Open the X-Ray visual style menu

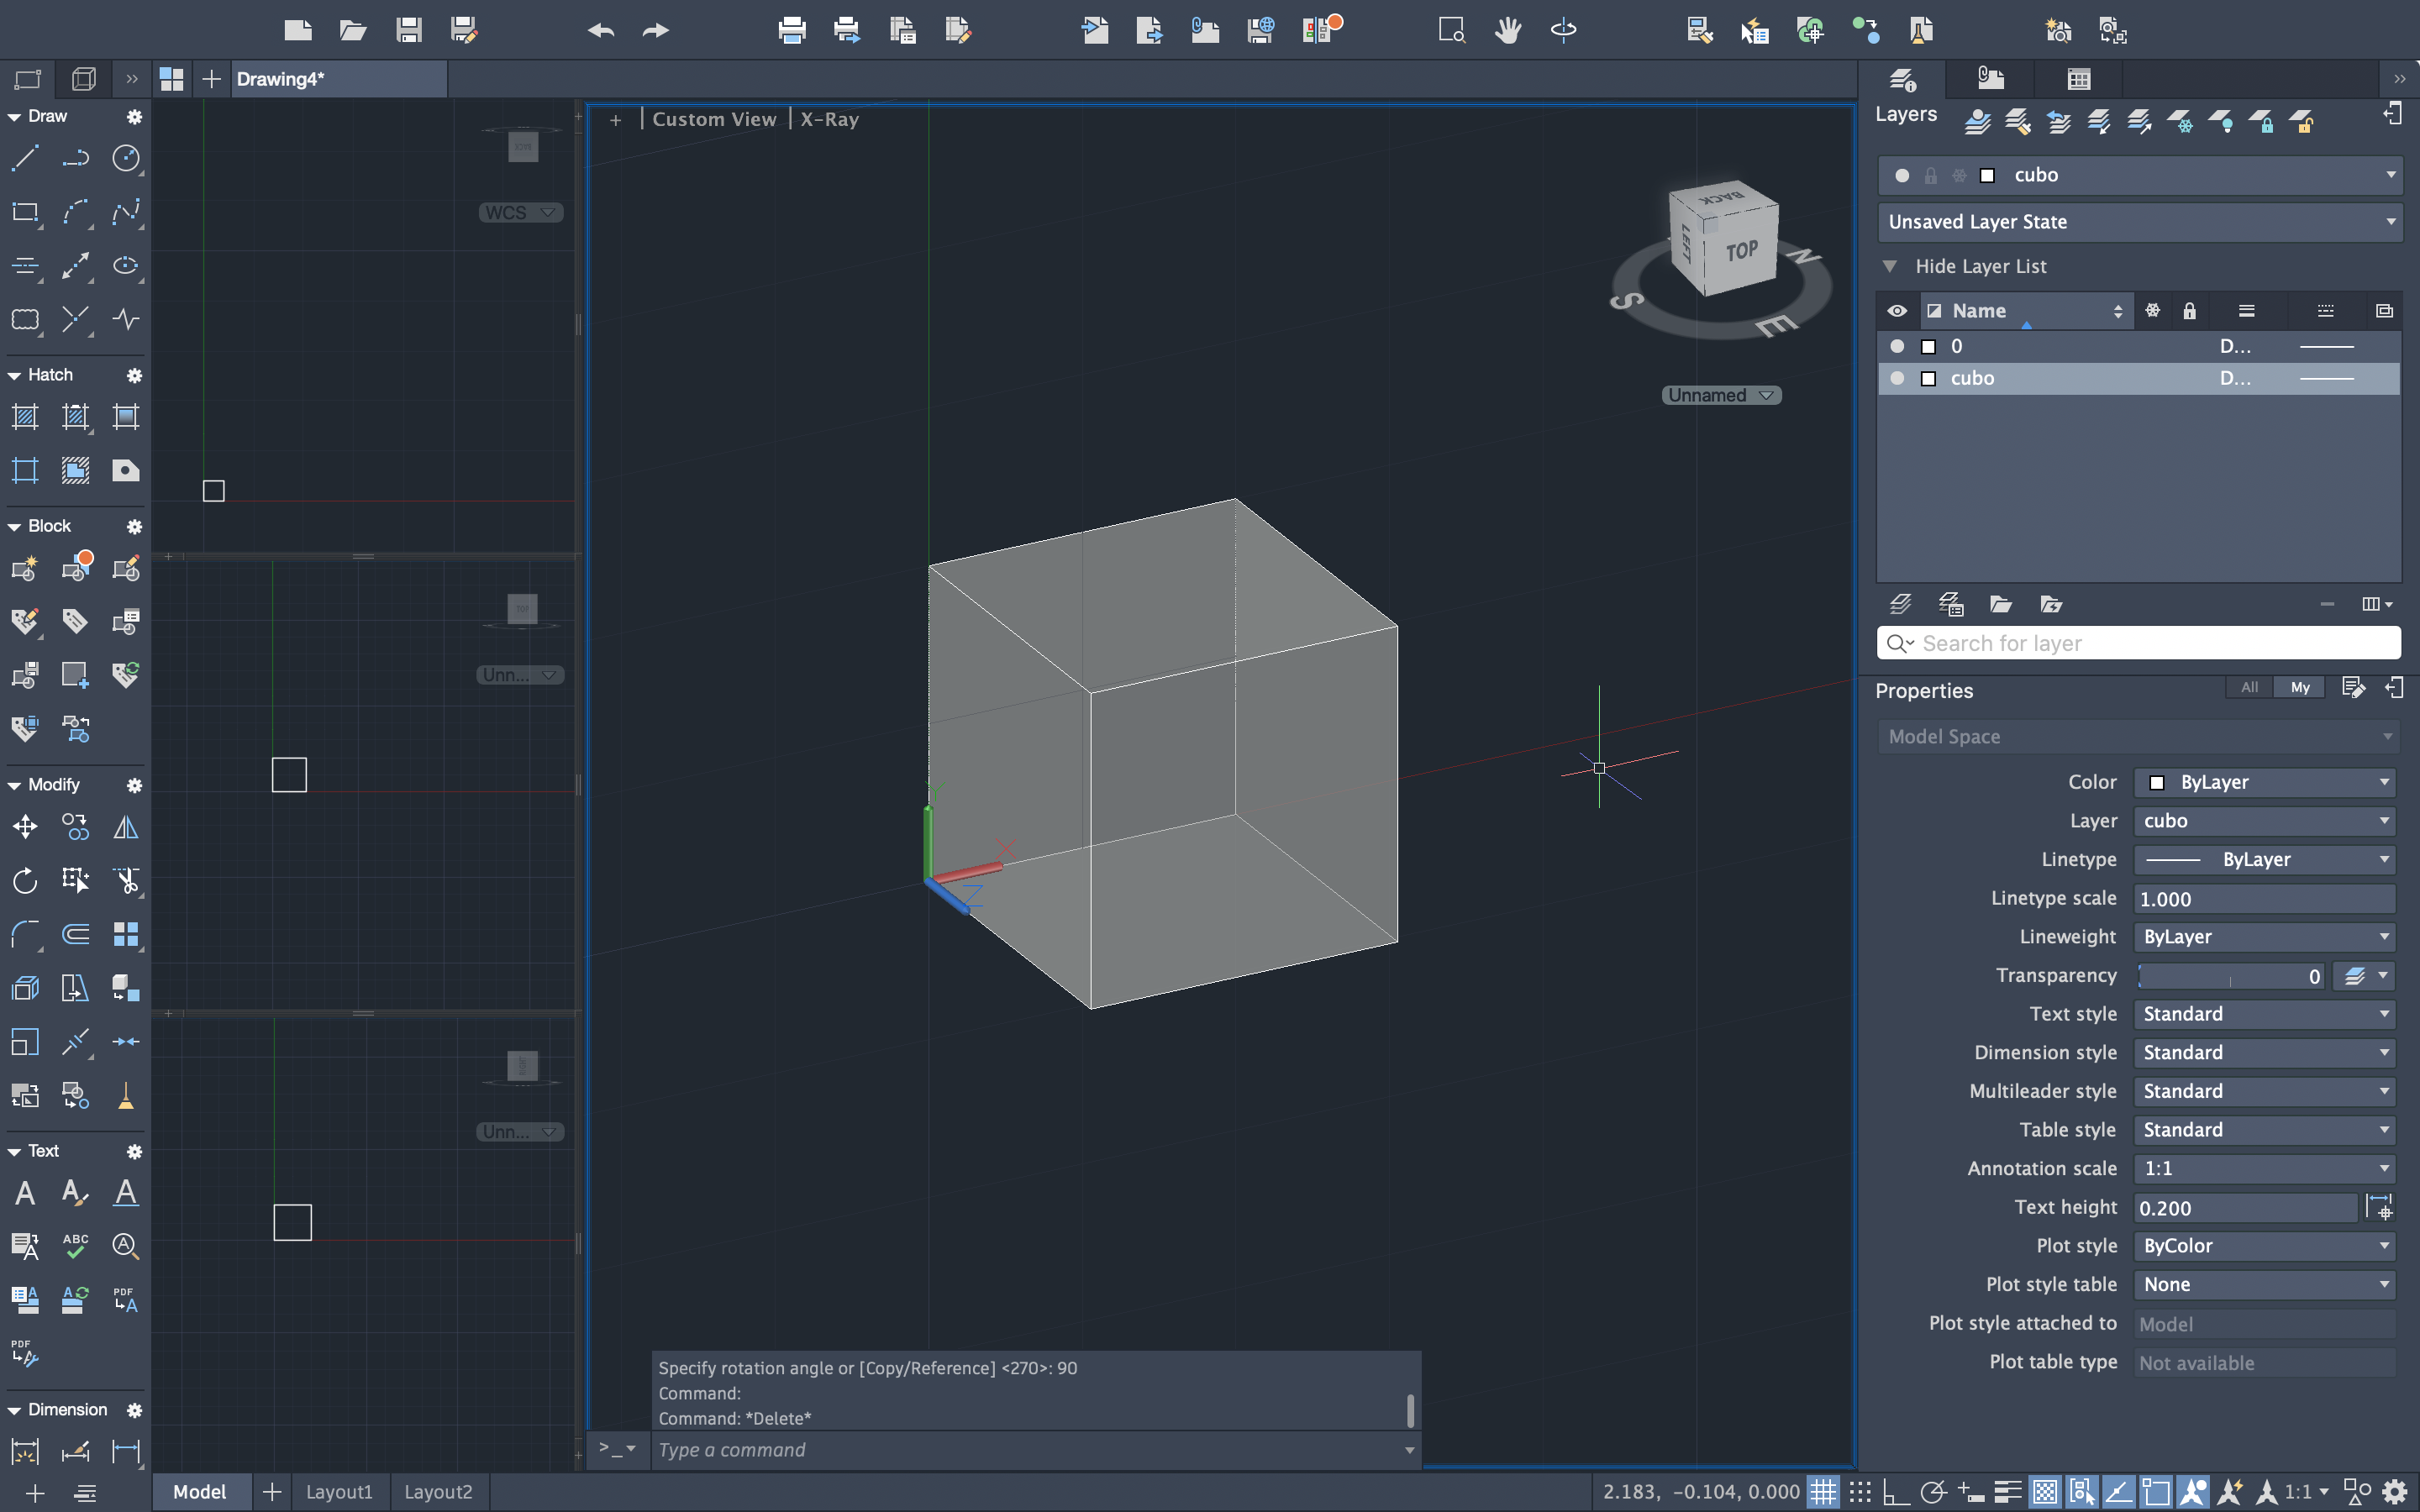(x=829, y=119)
